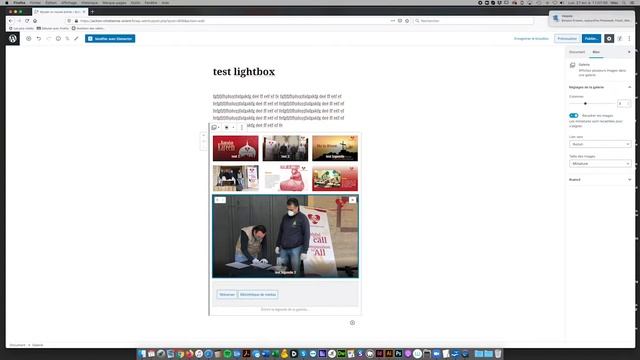Click move image arrows on selected image
The height and width of the screenshot is (360, 640).
coord(220,200)
